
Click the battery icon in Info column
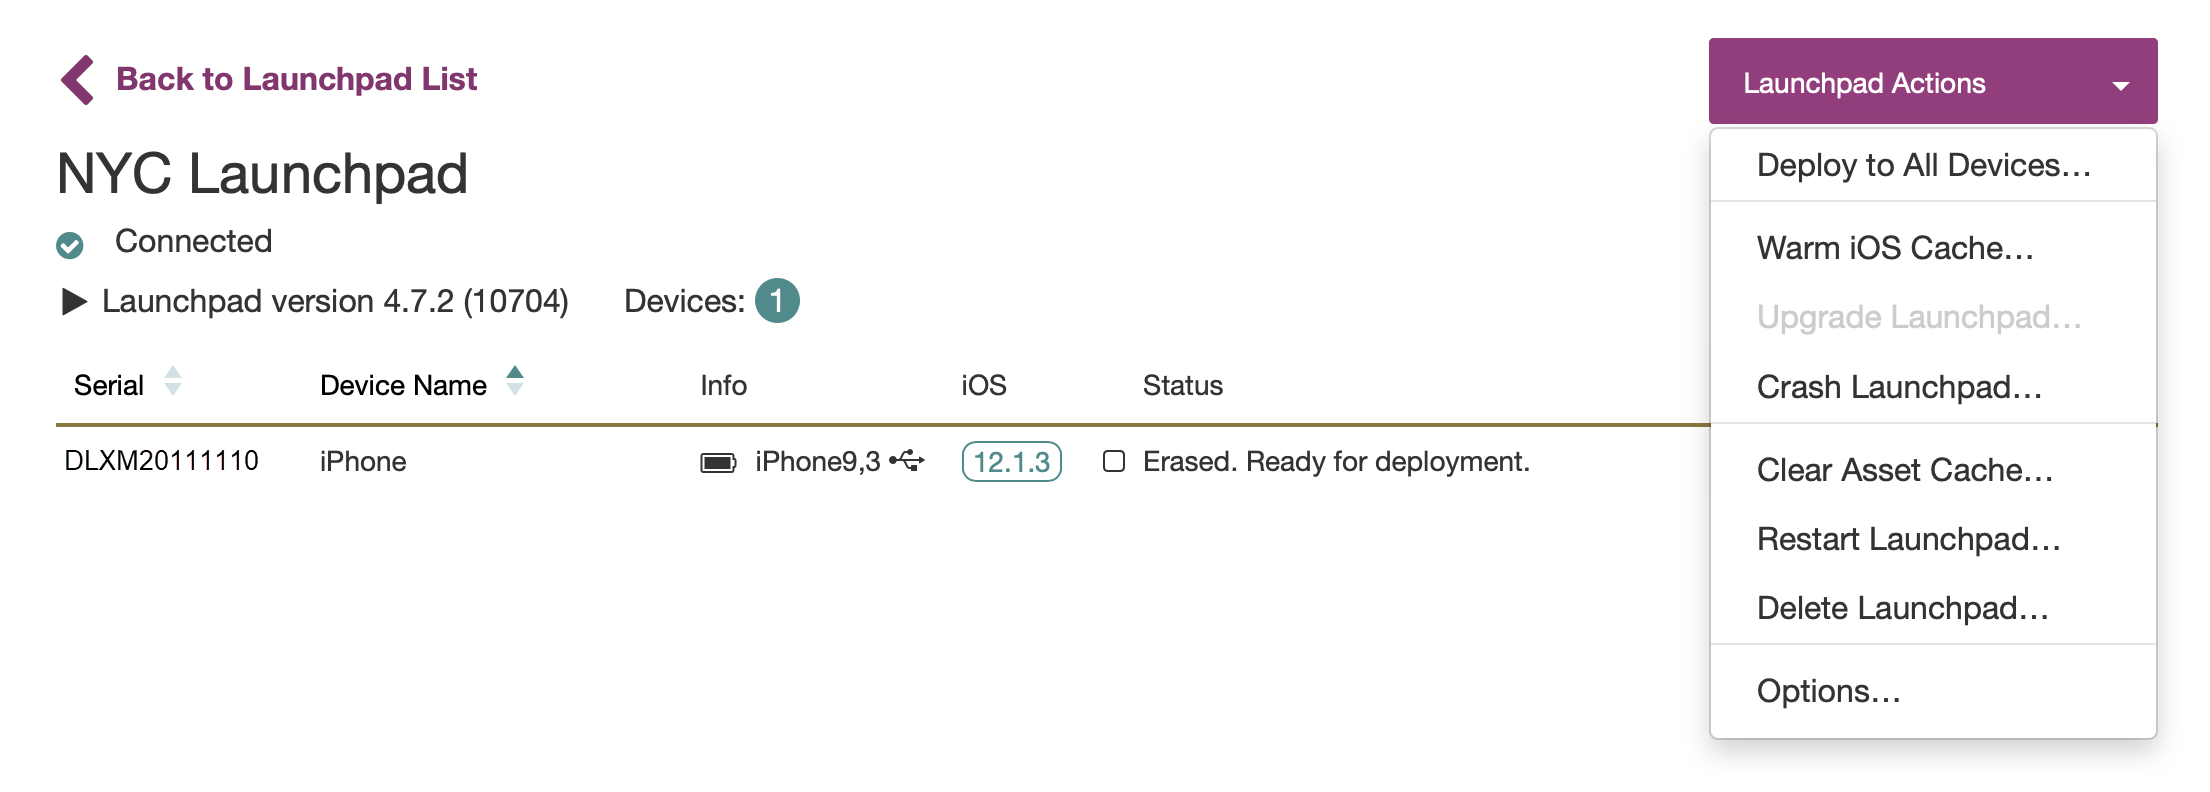point(718,462)
